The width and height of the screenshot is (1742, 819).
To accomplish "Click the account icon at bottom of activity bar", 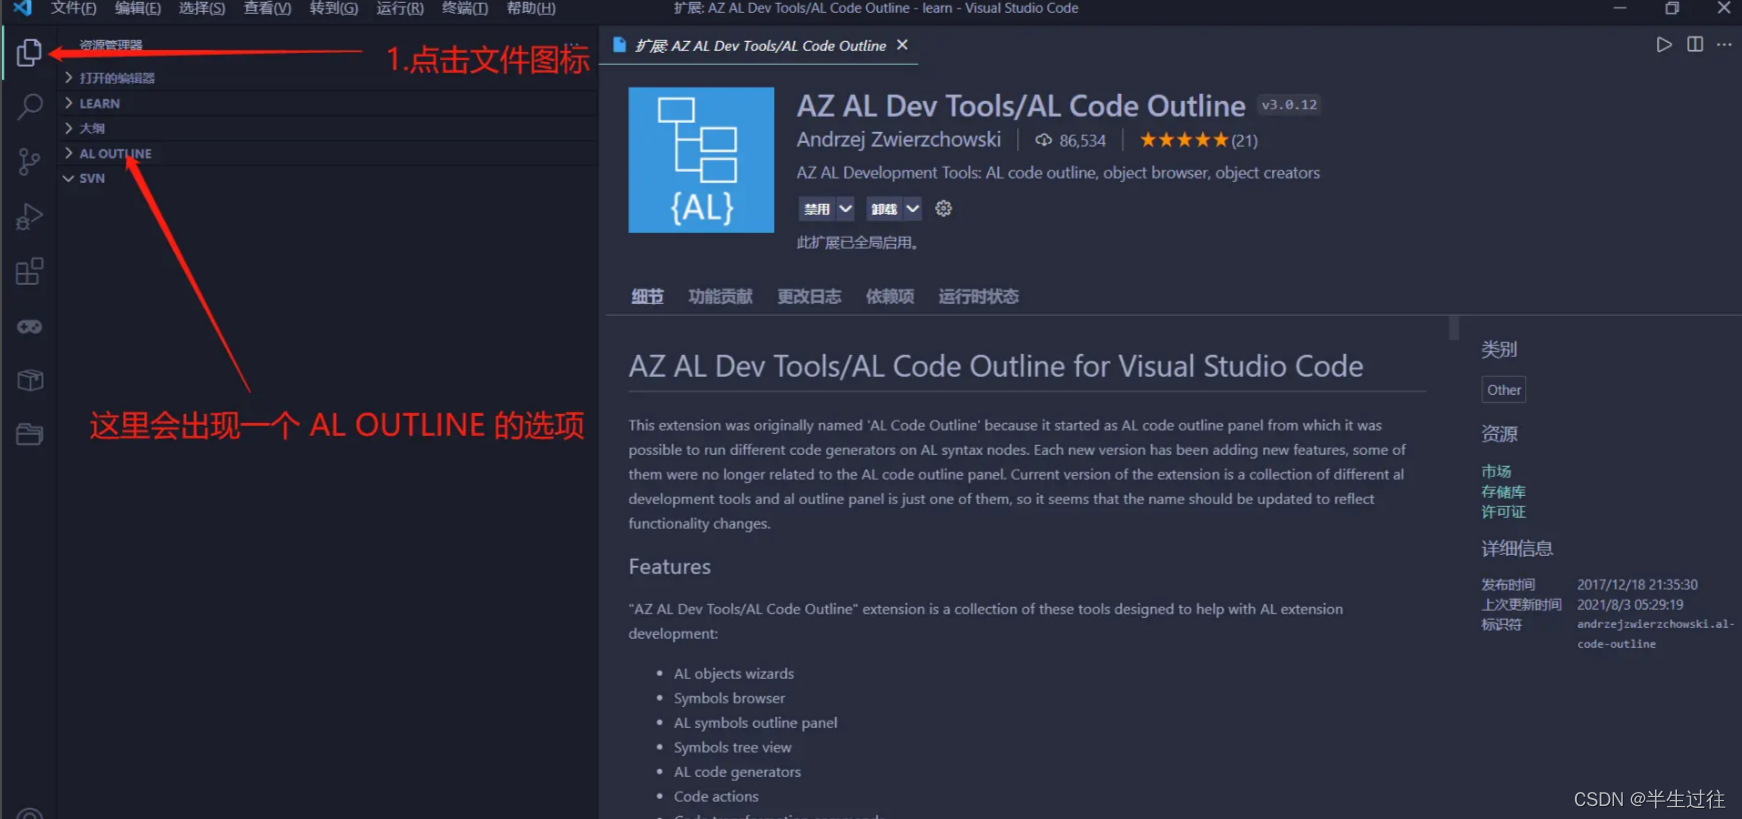I will pyautogui.click(x=29, y=813).
